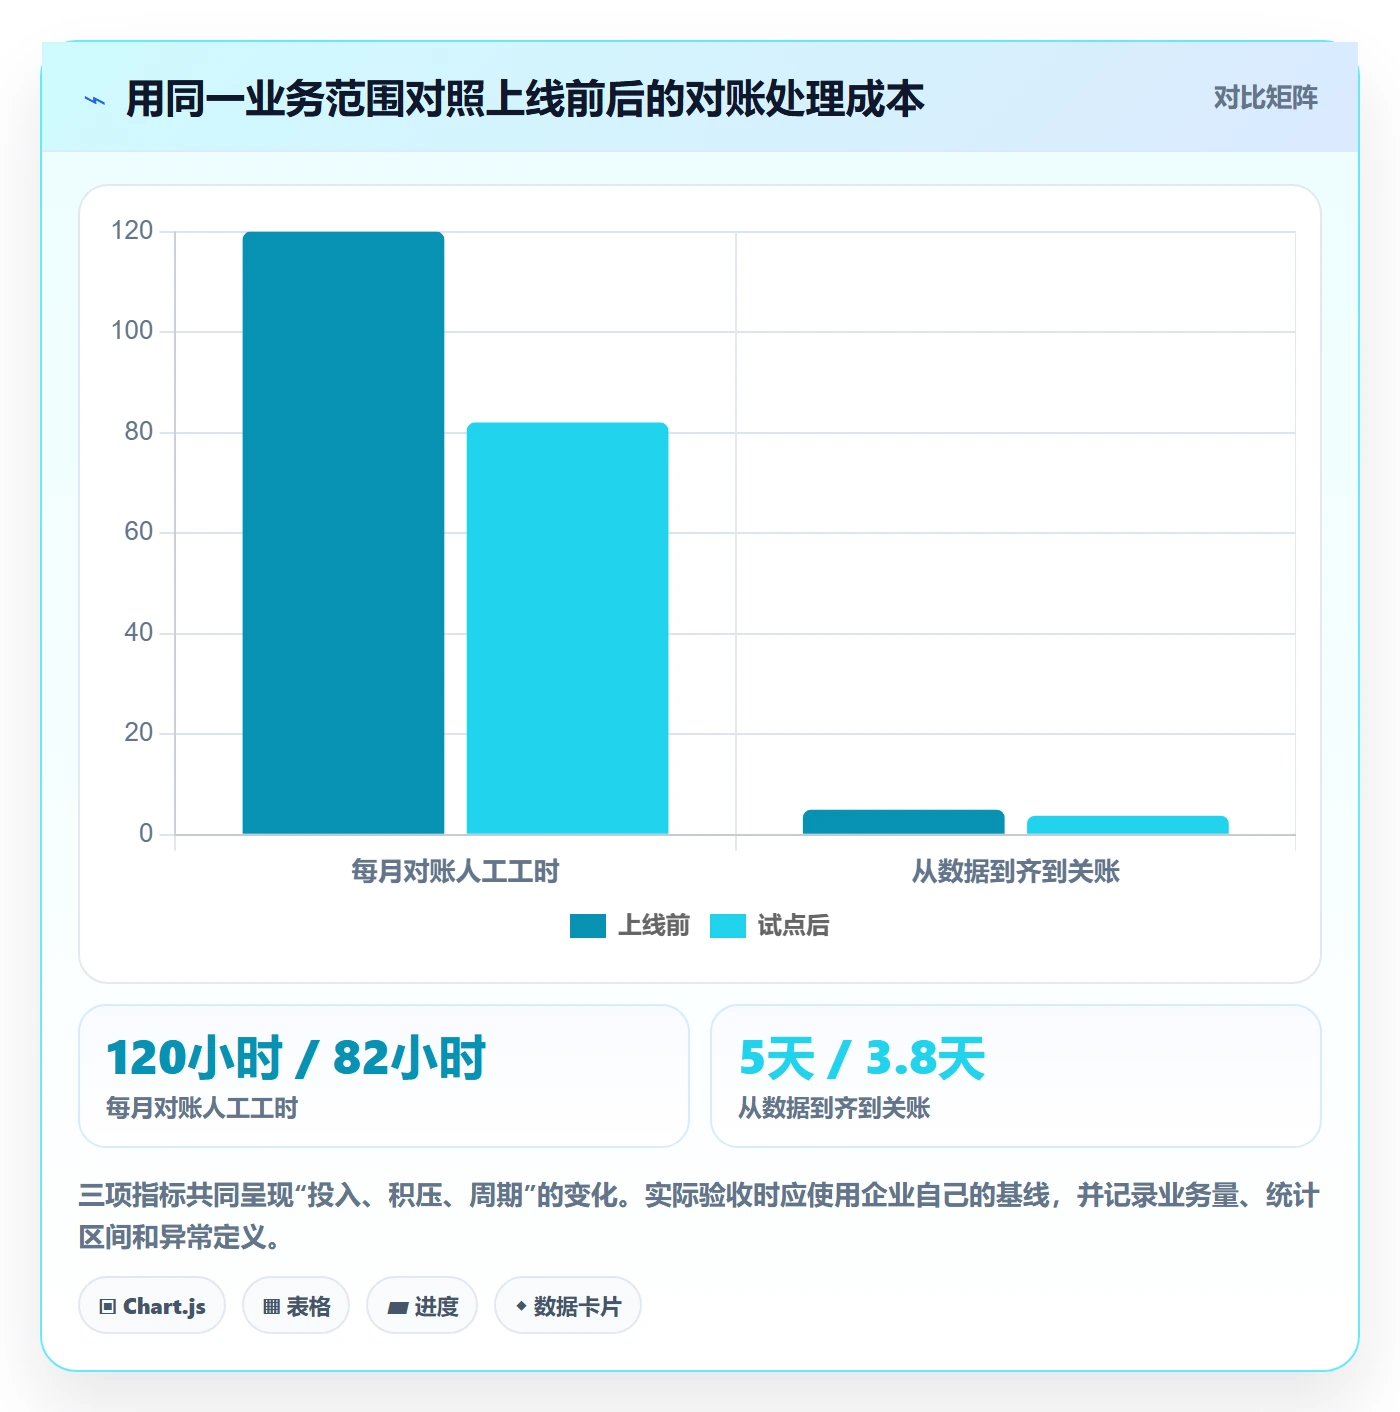Viewport: 1400px width, 1412px height.
Task: Click the 从数据到齐到关账 x-axis label
Action: tap(1015, 872)
